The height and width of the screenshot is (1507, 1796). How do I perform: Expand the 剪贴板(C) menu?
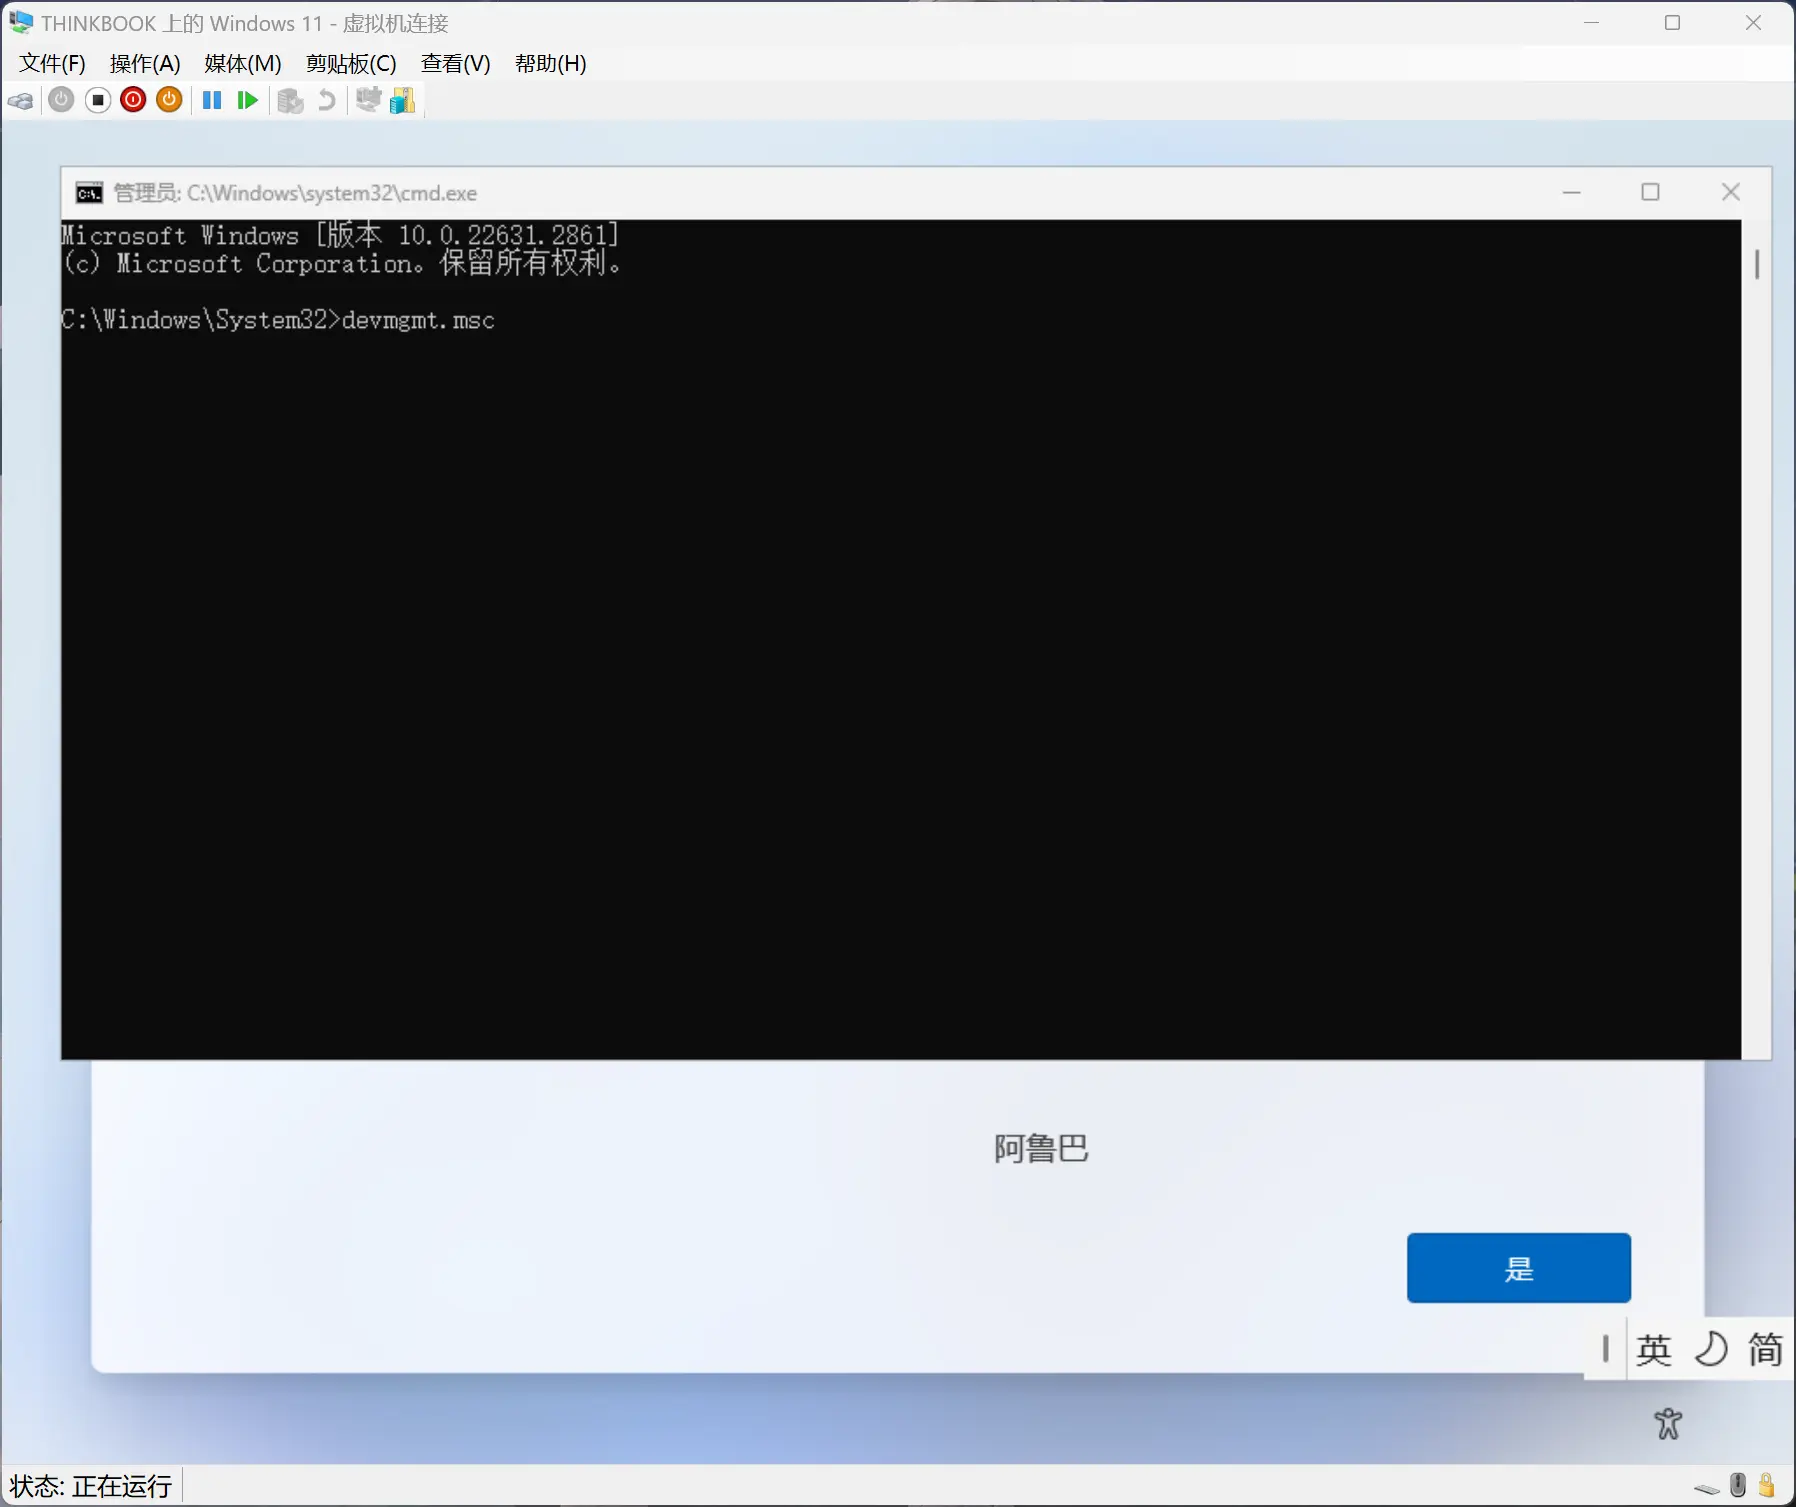(x=351, y=64)
